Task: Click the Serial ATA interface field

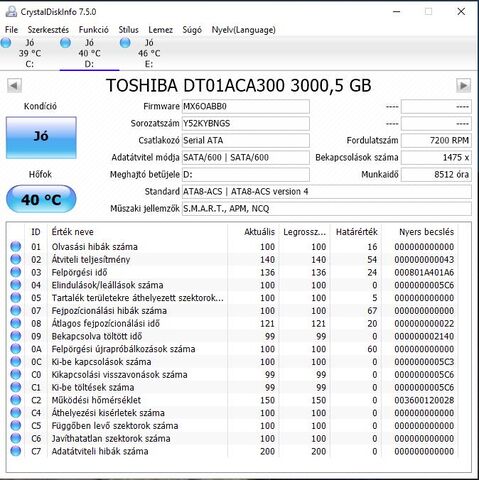Action: tap(246, 141)
